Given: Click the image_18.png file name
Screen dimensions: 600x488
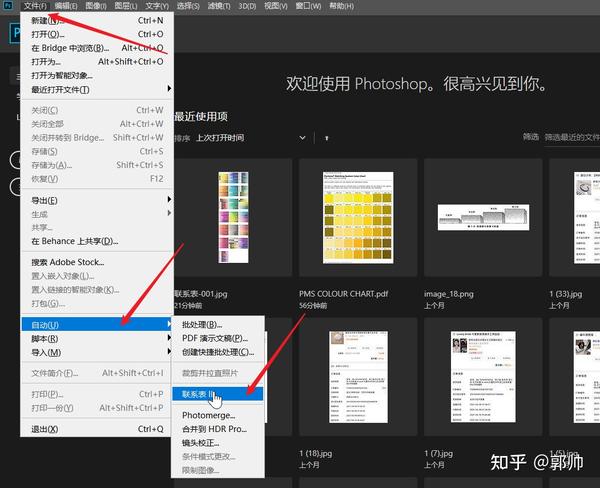Looking at the screenshot, I should (448, 294).
